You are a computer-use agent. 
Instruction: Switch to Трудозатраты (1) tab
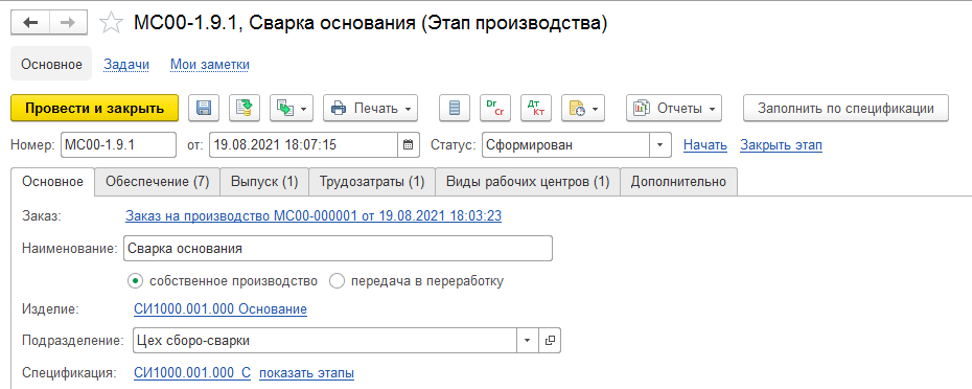tap(372, 182)
